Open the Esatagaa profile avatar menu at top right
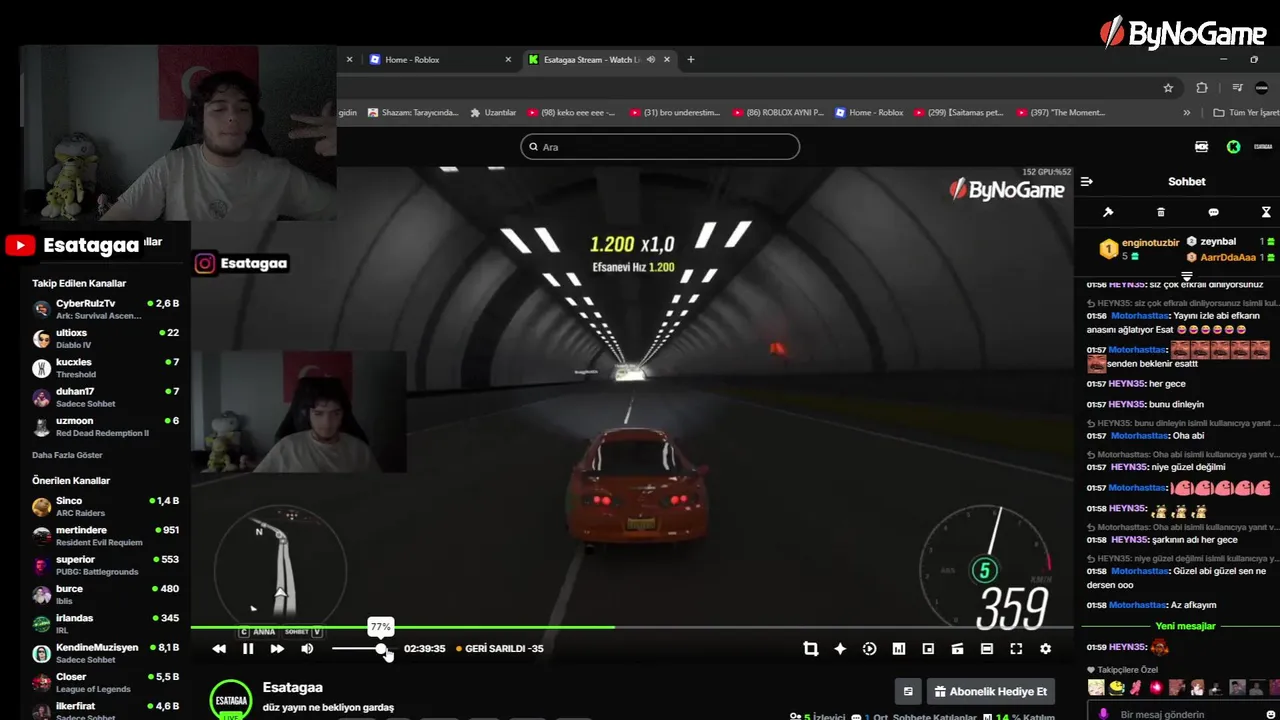This screenshot has width=1280, height=720. coord(1263,147)
